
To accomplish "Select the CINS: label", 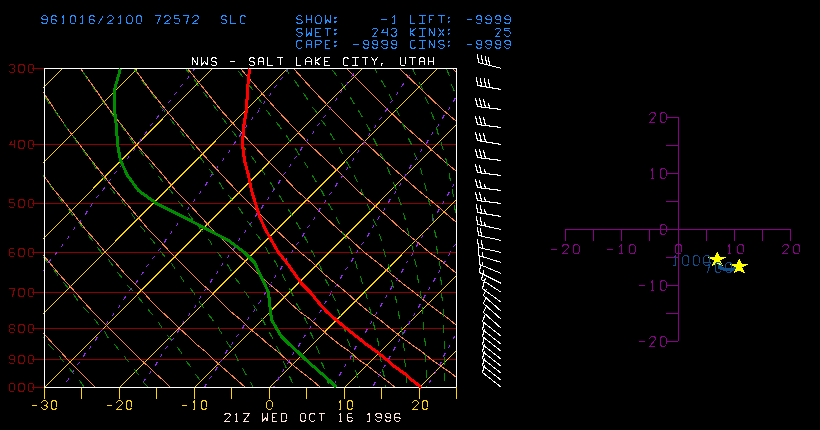I will [x=430, y=44].
